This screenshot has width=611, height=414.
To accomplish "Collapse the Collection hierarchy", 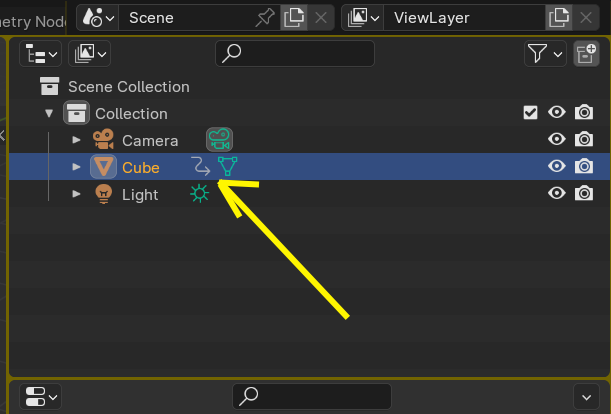I will pos(49,113).
